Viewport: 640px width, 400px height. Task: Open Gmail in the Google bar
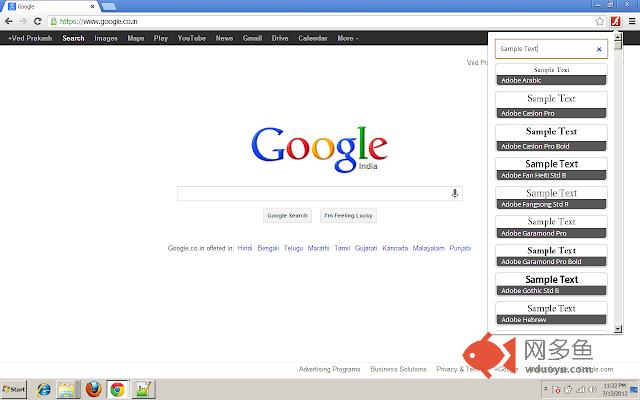click(x=252, y=38)
